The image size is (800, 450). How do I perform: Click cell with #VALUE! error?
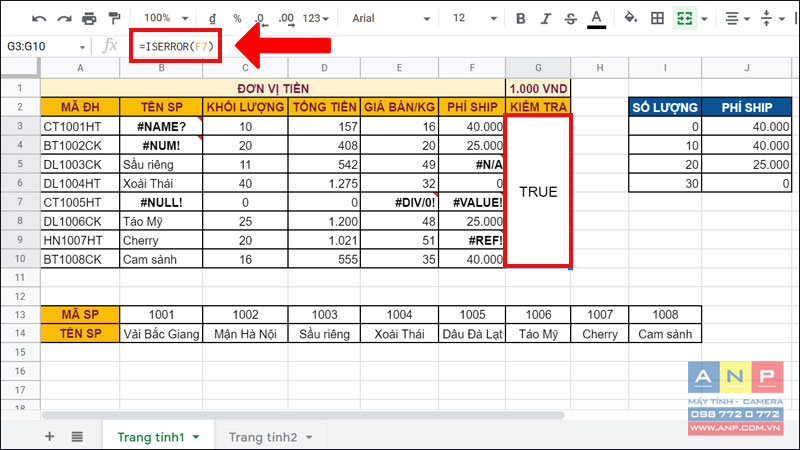point(472,203)
